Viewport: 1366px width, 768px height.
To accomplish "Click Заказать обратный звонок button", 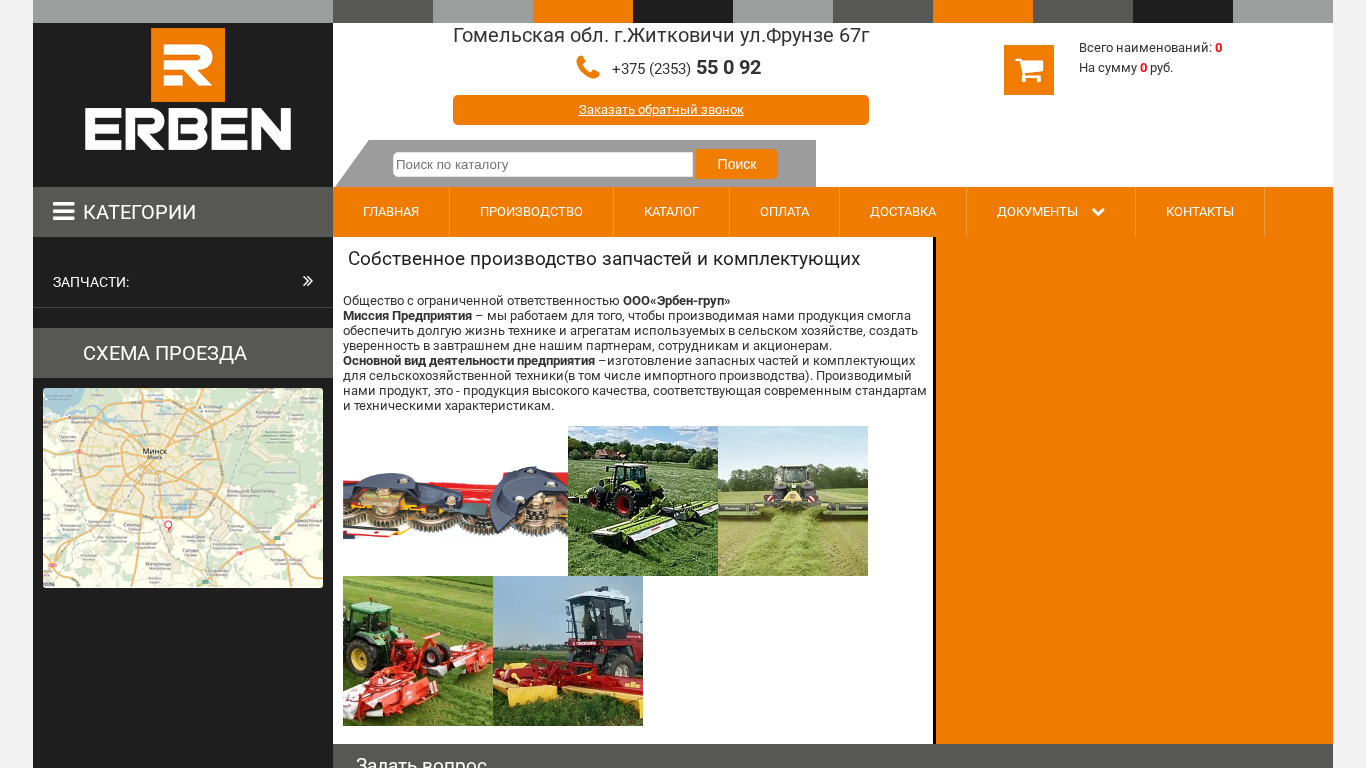I will [661, 110].
